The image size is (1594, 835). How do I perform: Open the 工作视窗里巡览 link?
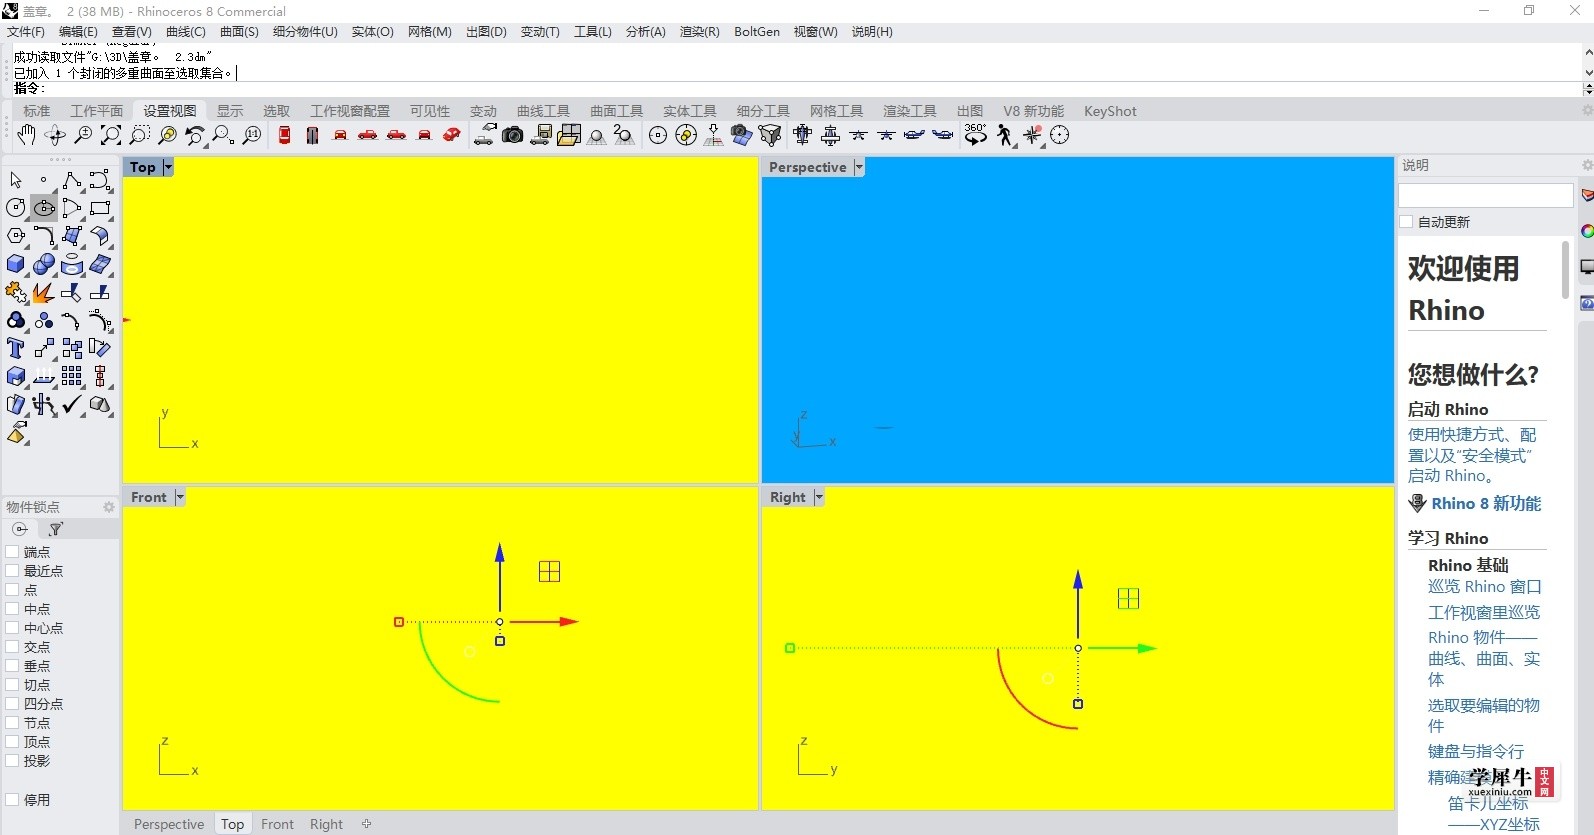(x=1484, y=612)
